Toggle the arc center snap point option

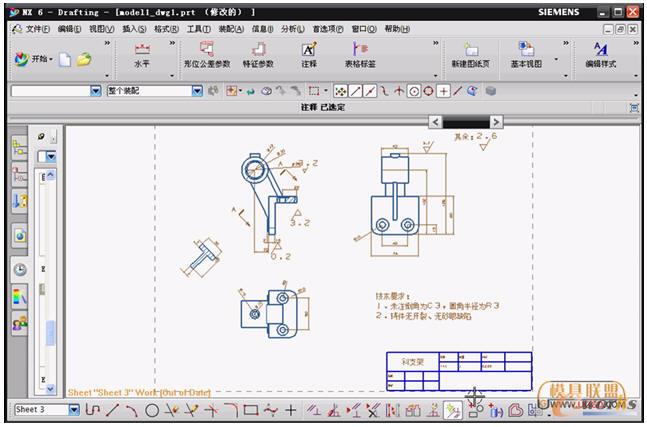[413, 91]
